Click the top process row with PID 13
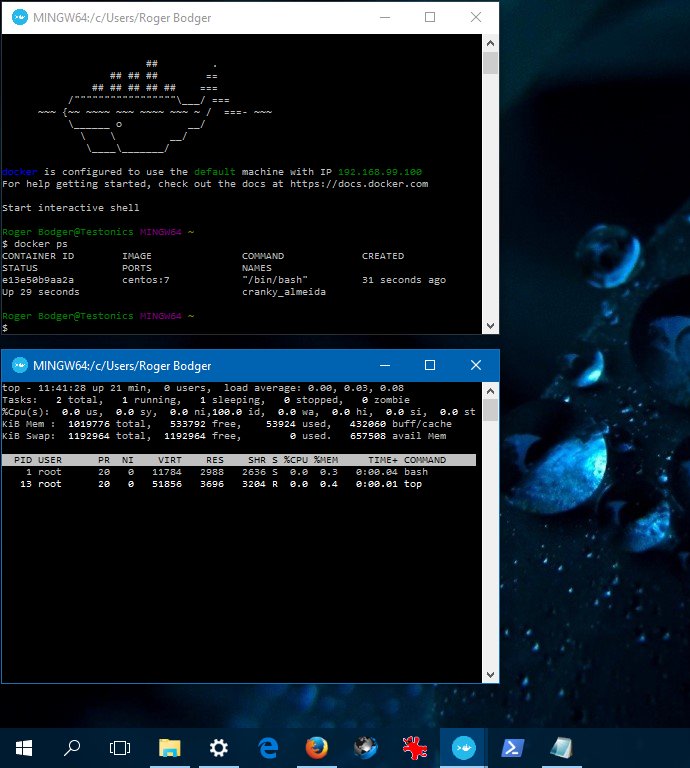Screen dimensions: 690x768 pyautogui.click(x=238, y=484)
